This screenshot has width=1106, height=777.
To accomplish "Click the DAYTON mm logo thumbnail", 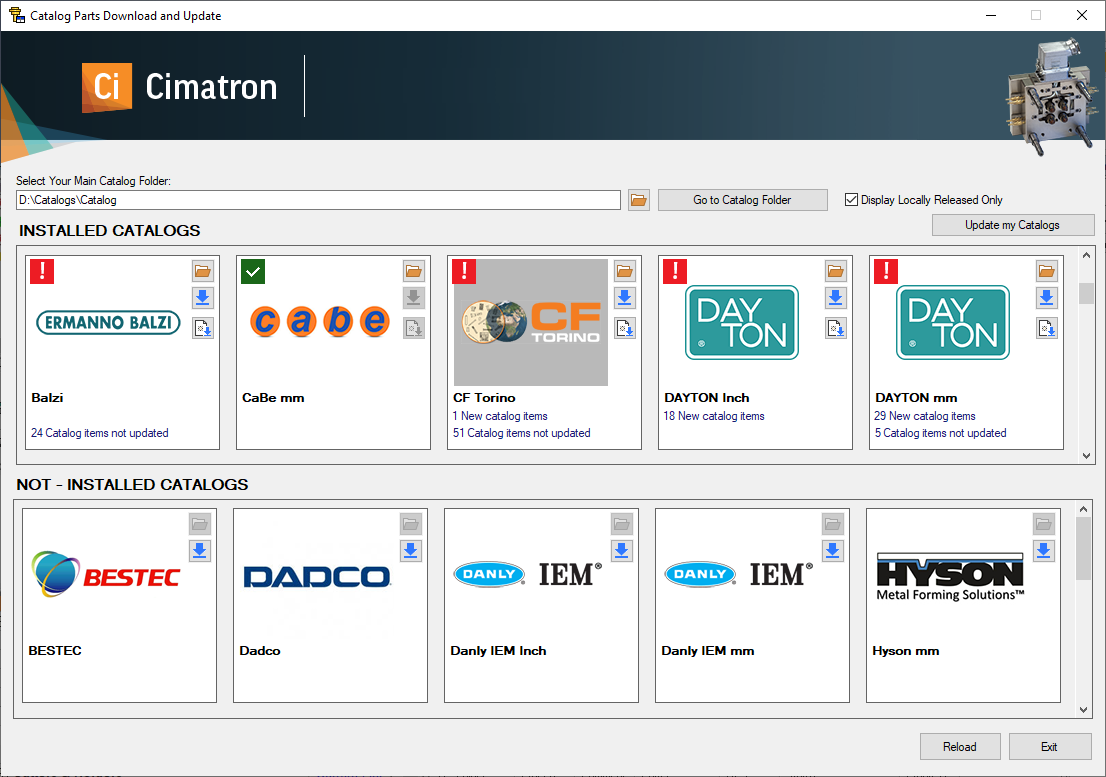I will tap(953, 322).
